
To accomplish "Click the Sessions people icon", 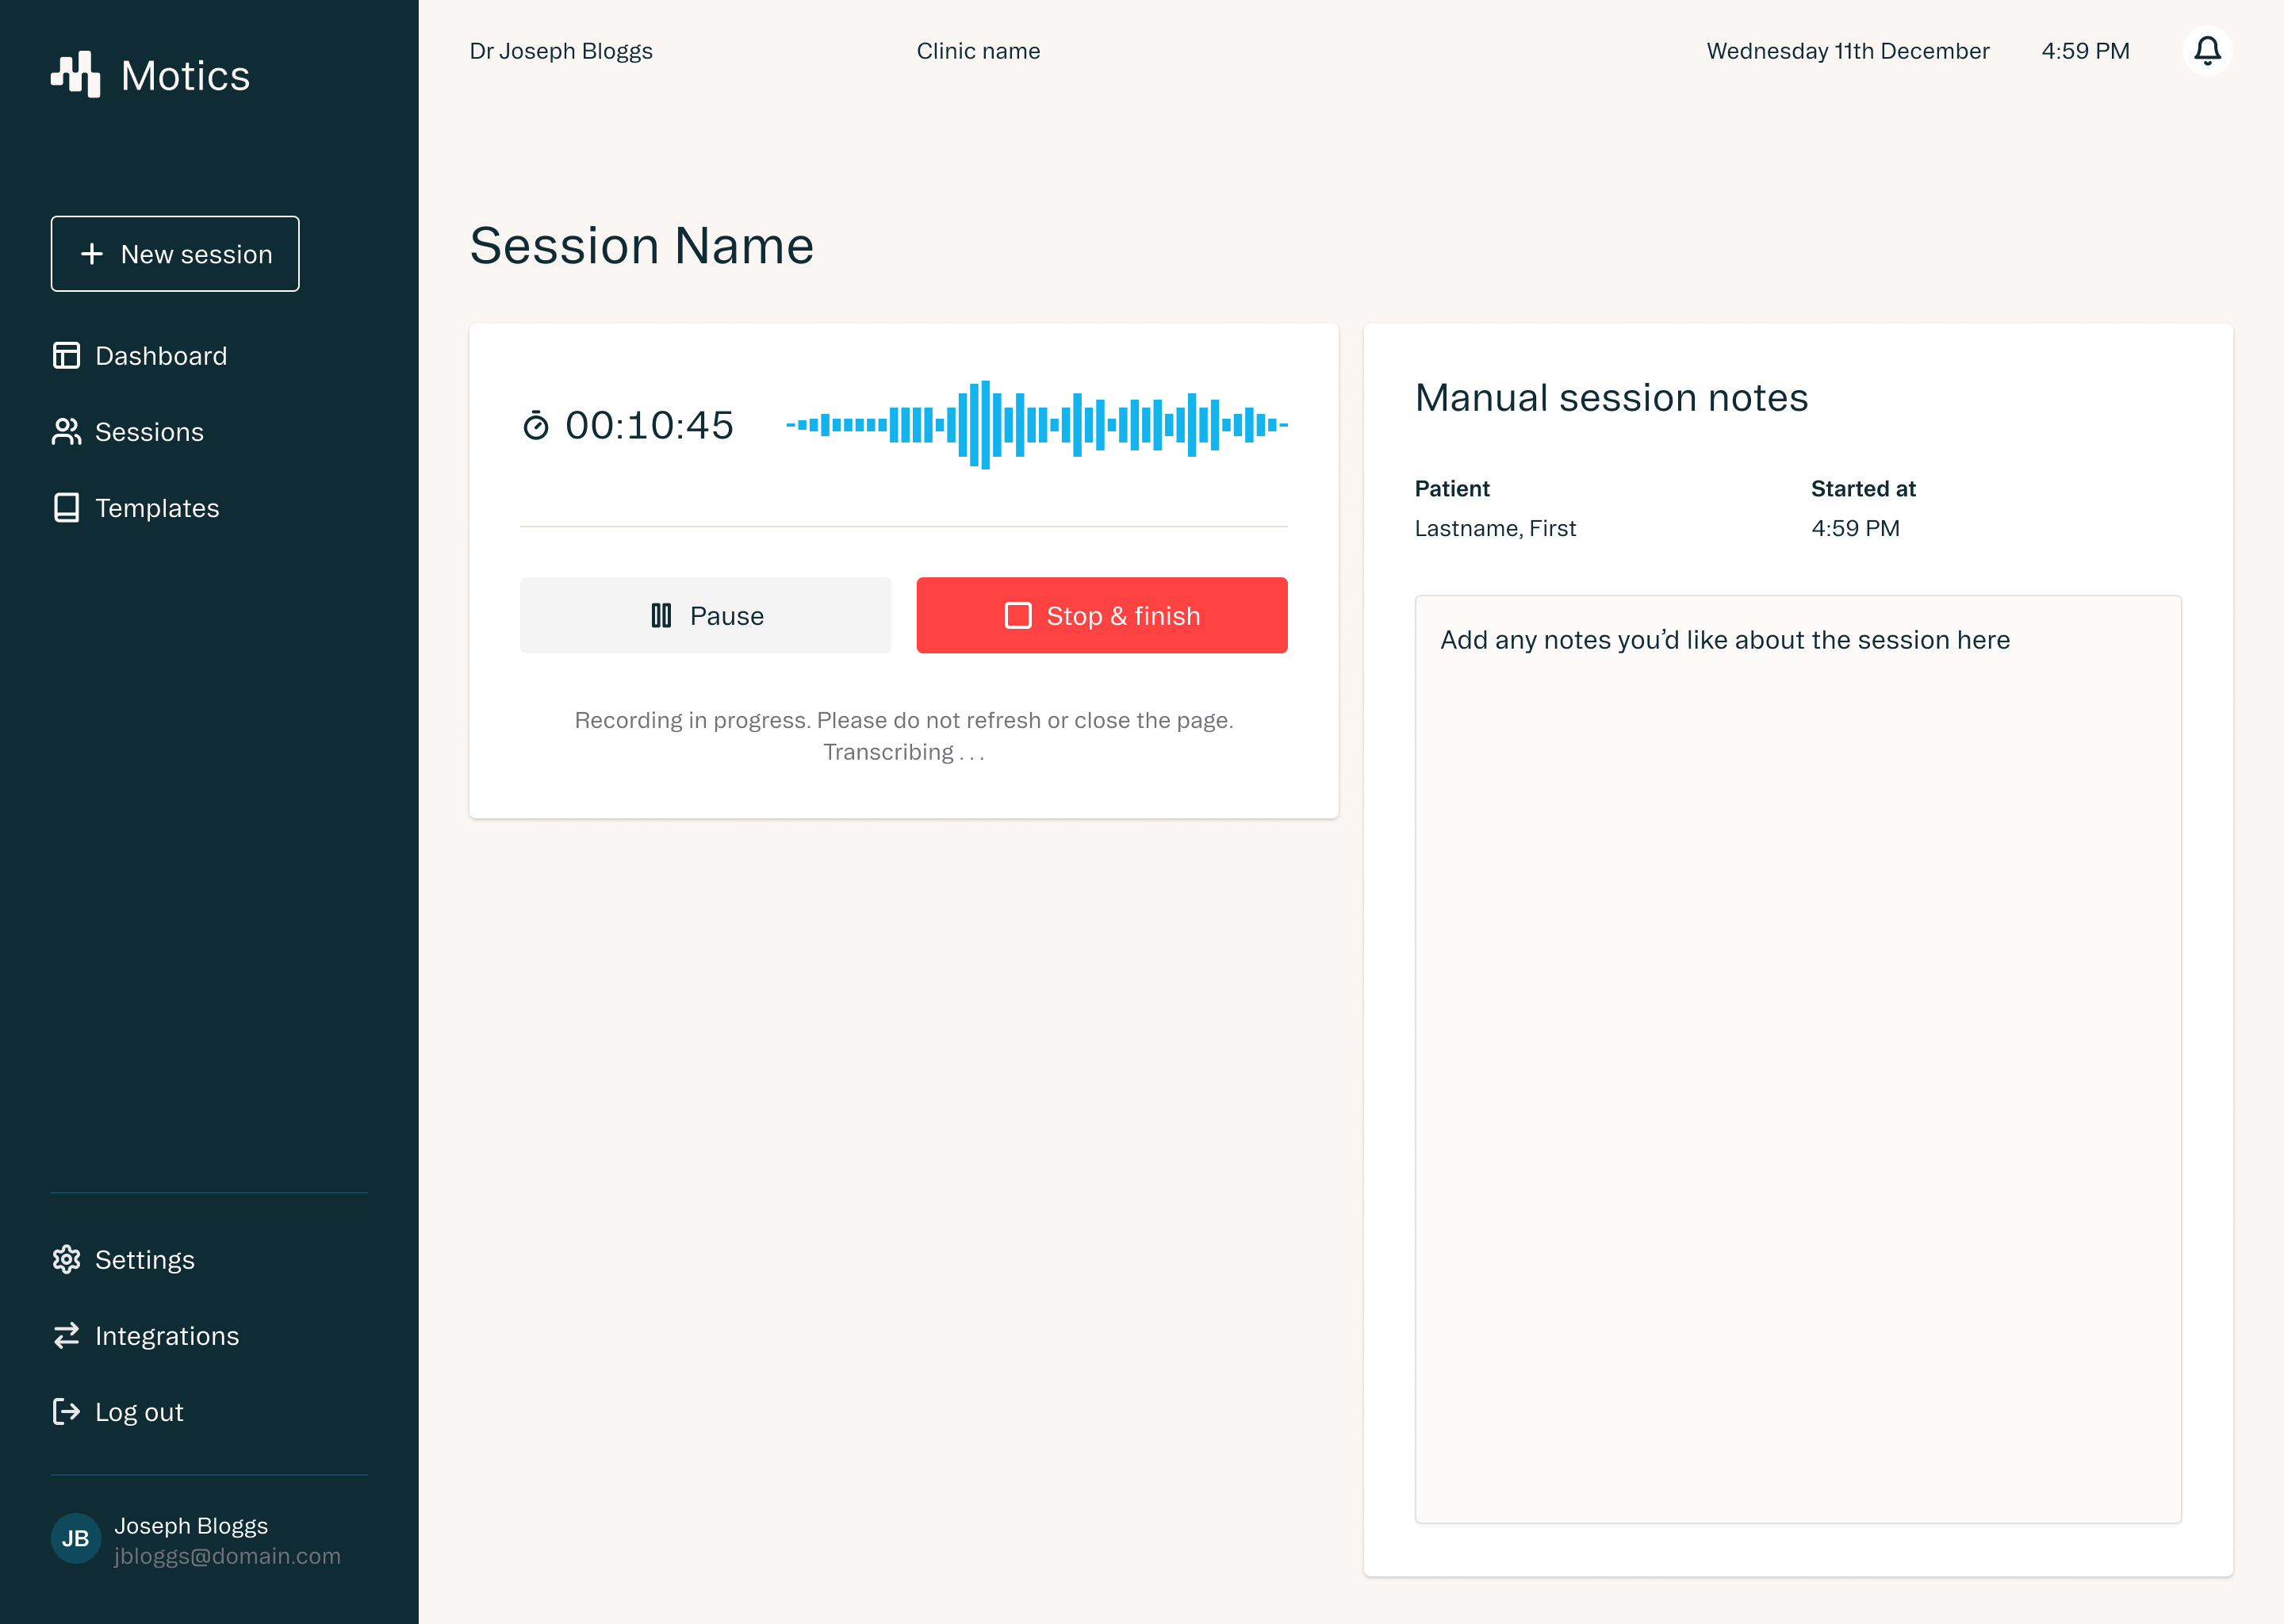I will click(x=66, y=432).
